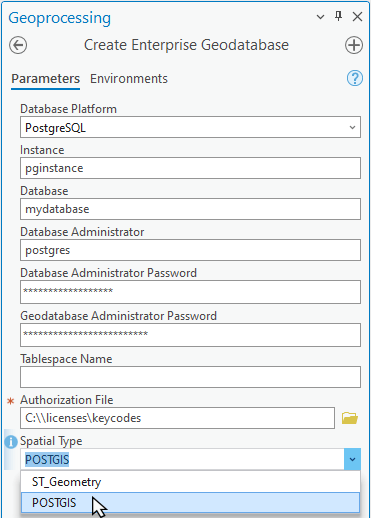Click the red asterisk next to Authorization File
Viewport: 371px width, 518px height.
point(11,401)
